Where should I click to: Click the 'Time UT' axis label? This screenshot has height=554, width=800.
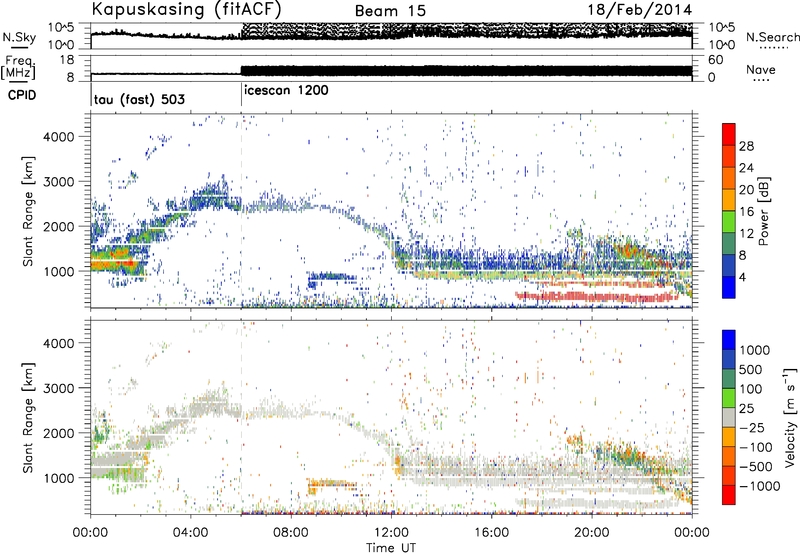391,548
